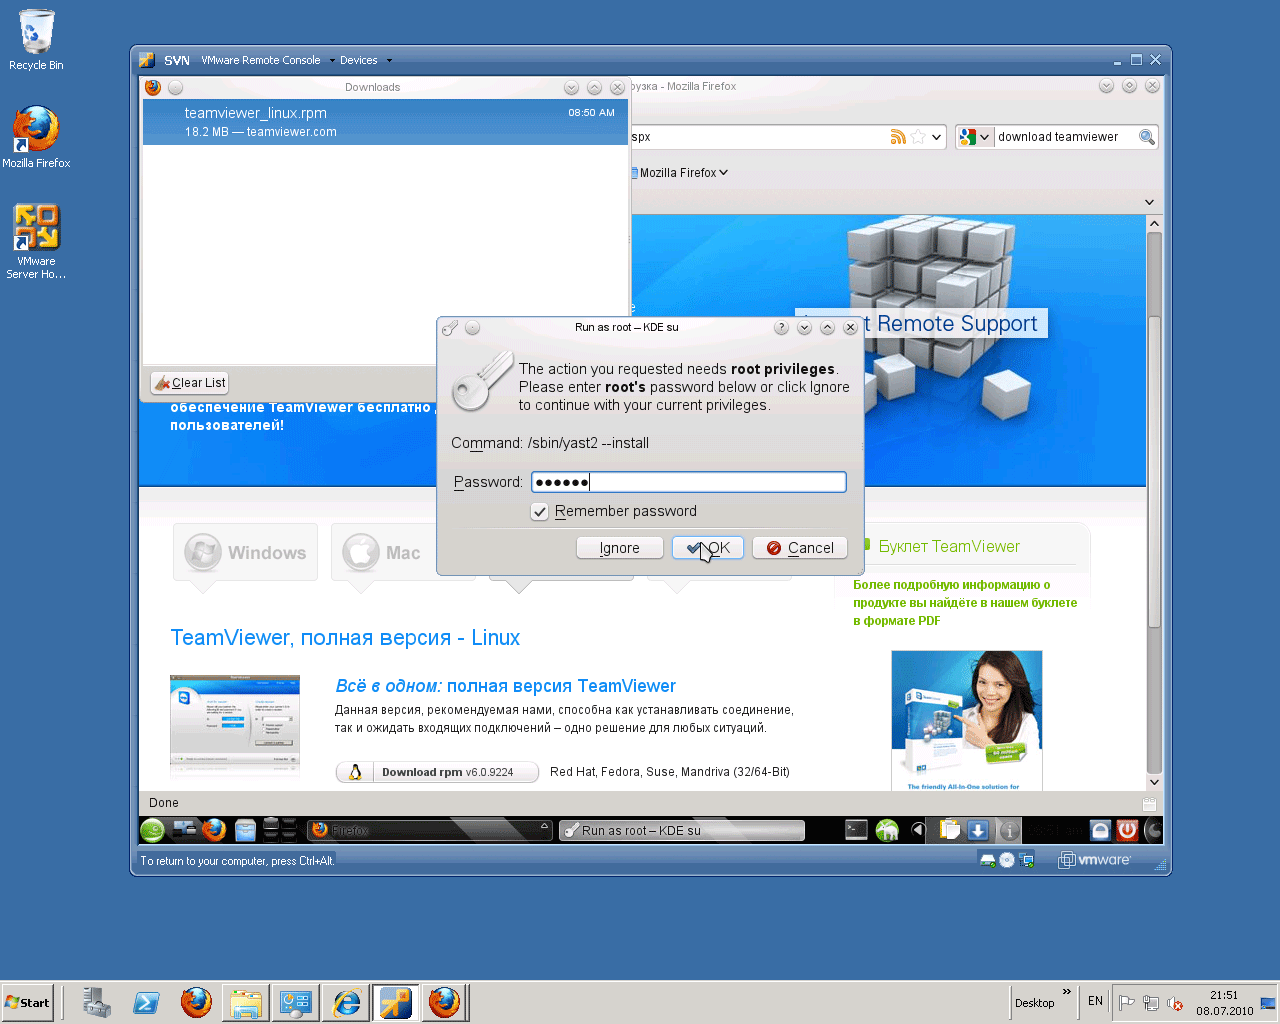
Task: Toggle the Remember password checkbox
Action: 540,512
